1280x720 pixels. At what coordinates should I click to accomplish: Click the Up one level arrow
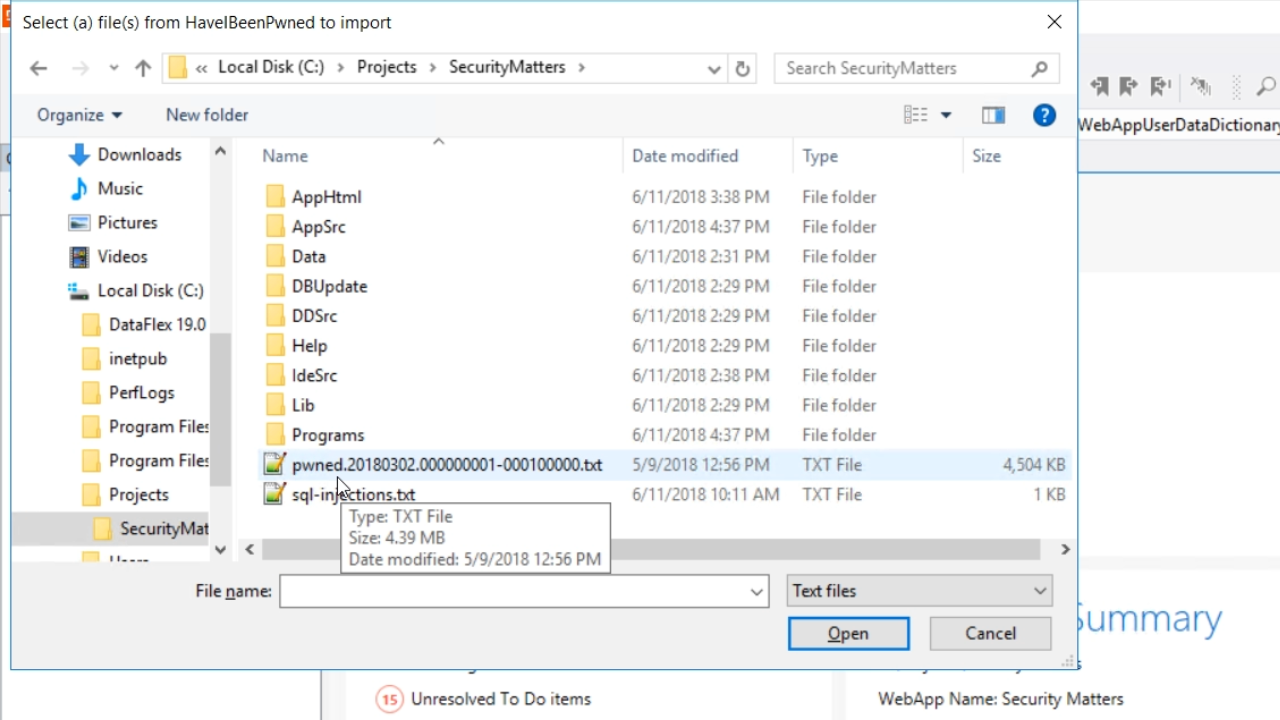point(143,68)
